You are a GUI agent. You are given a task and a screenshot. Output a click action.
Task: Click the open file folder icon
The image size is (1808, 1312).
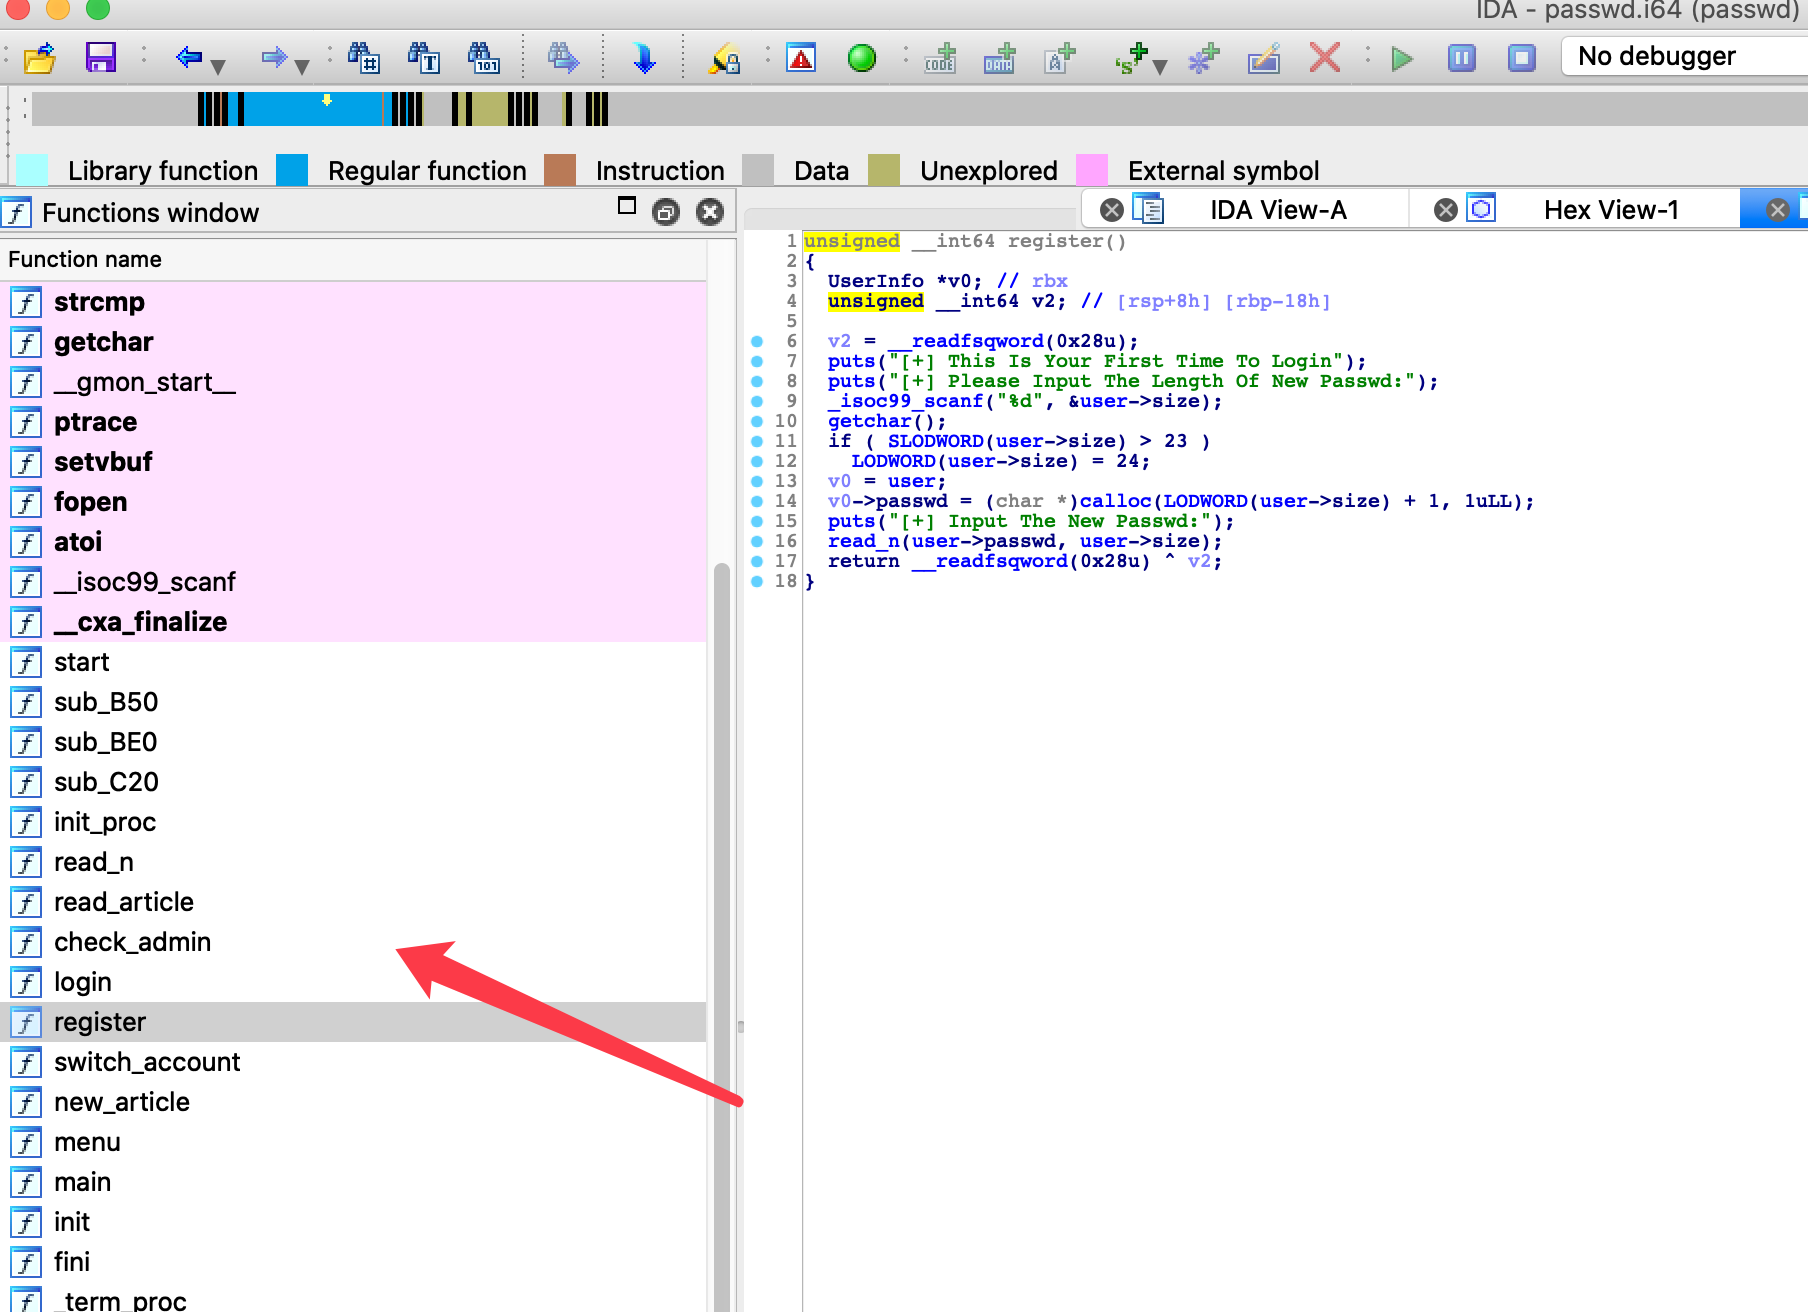pos(40,58)
